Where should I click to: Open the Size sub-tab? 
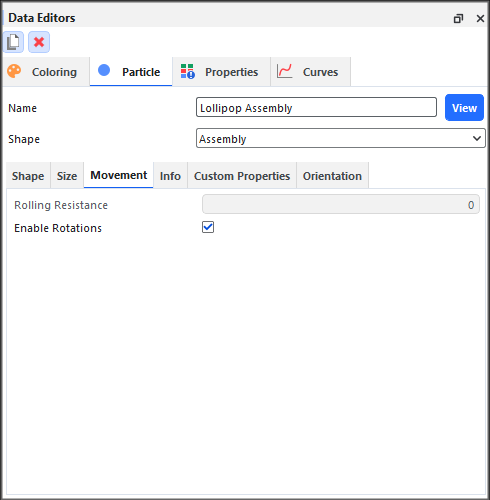(x=67, y=176)
